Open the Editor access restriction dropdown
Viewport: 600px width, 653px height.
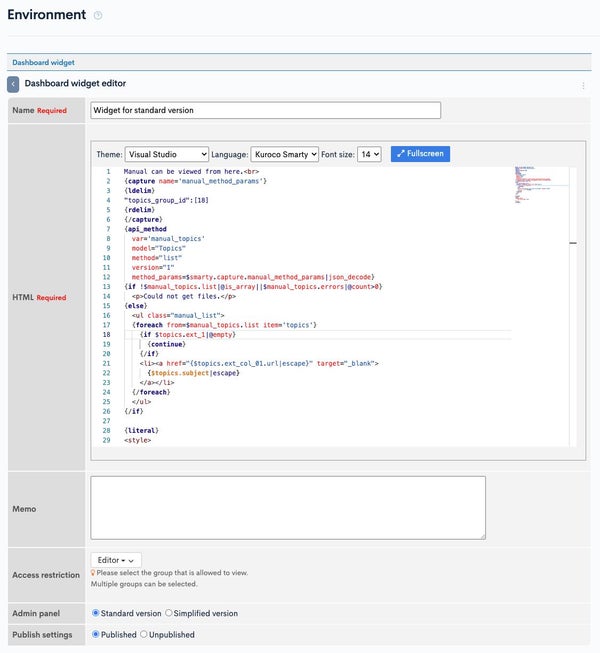click(116, 560)
